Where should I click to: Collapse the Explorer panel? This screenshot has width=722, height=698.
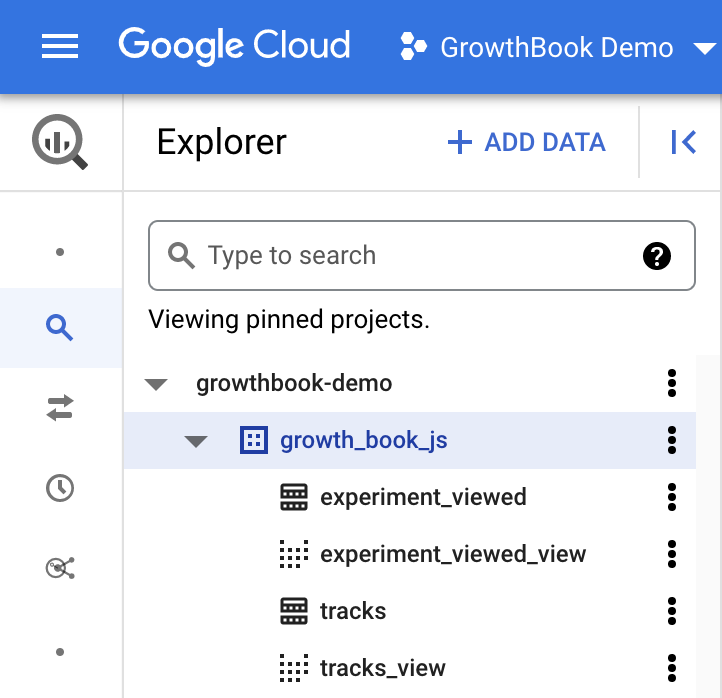pyautogui.click(x=683, y=142)
